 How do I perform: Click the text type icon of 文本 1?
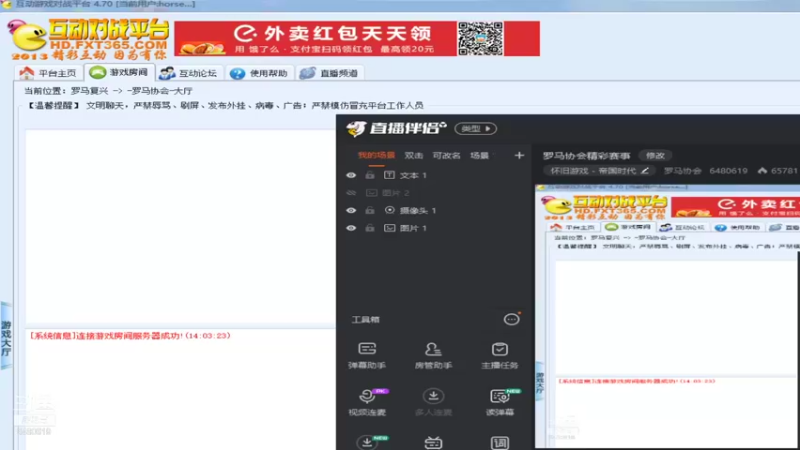[389, 175]
